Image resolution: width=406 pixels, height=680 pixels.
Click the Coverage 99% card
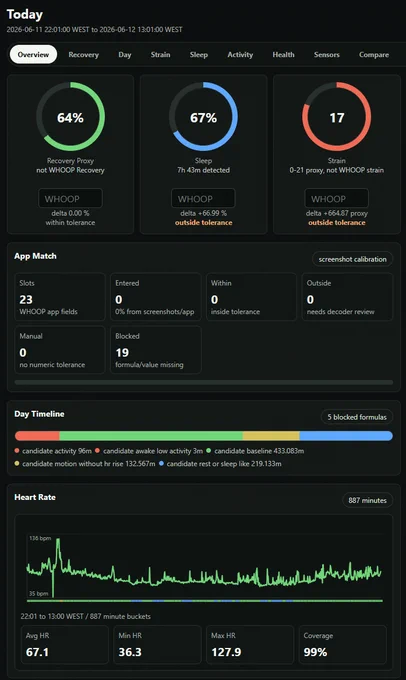click(x=343, y=644)
